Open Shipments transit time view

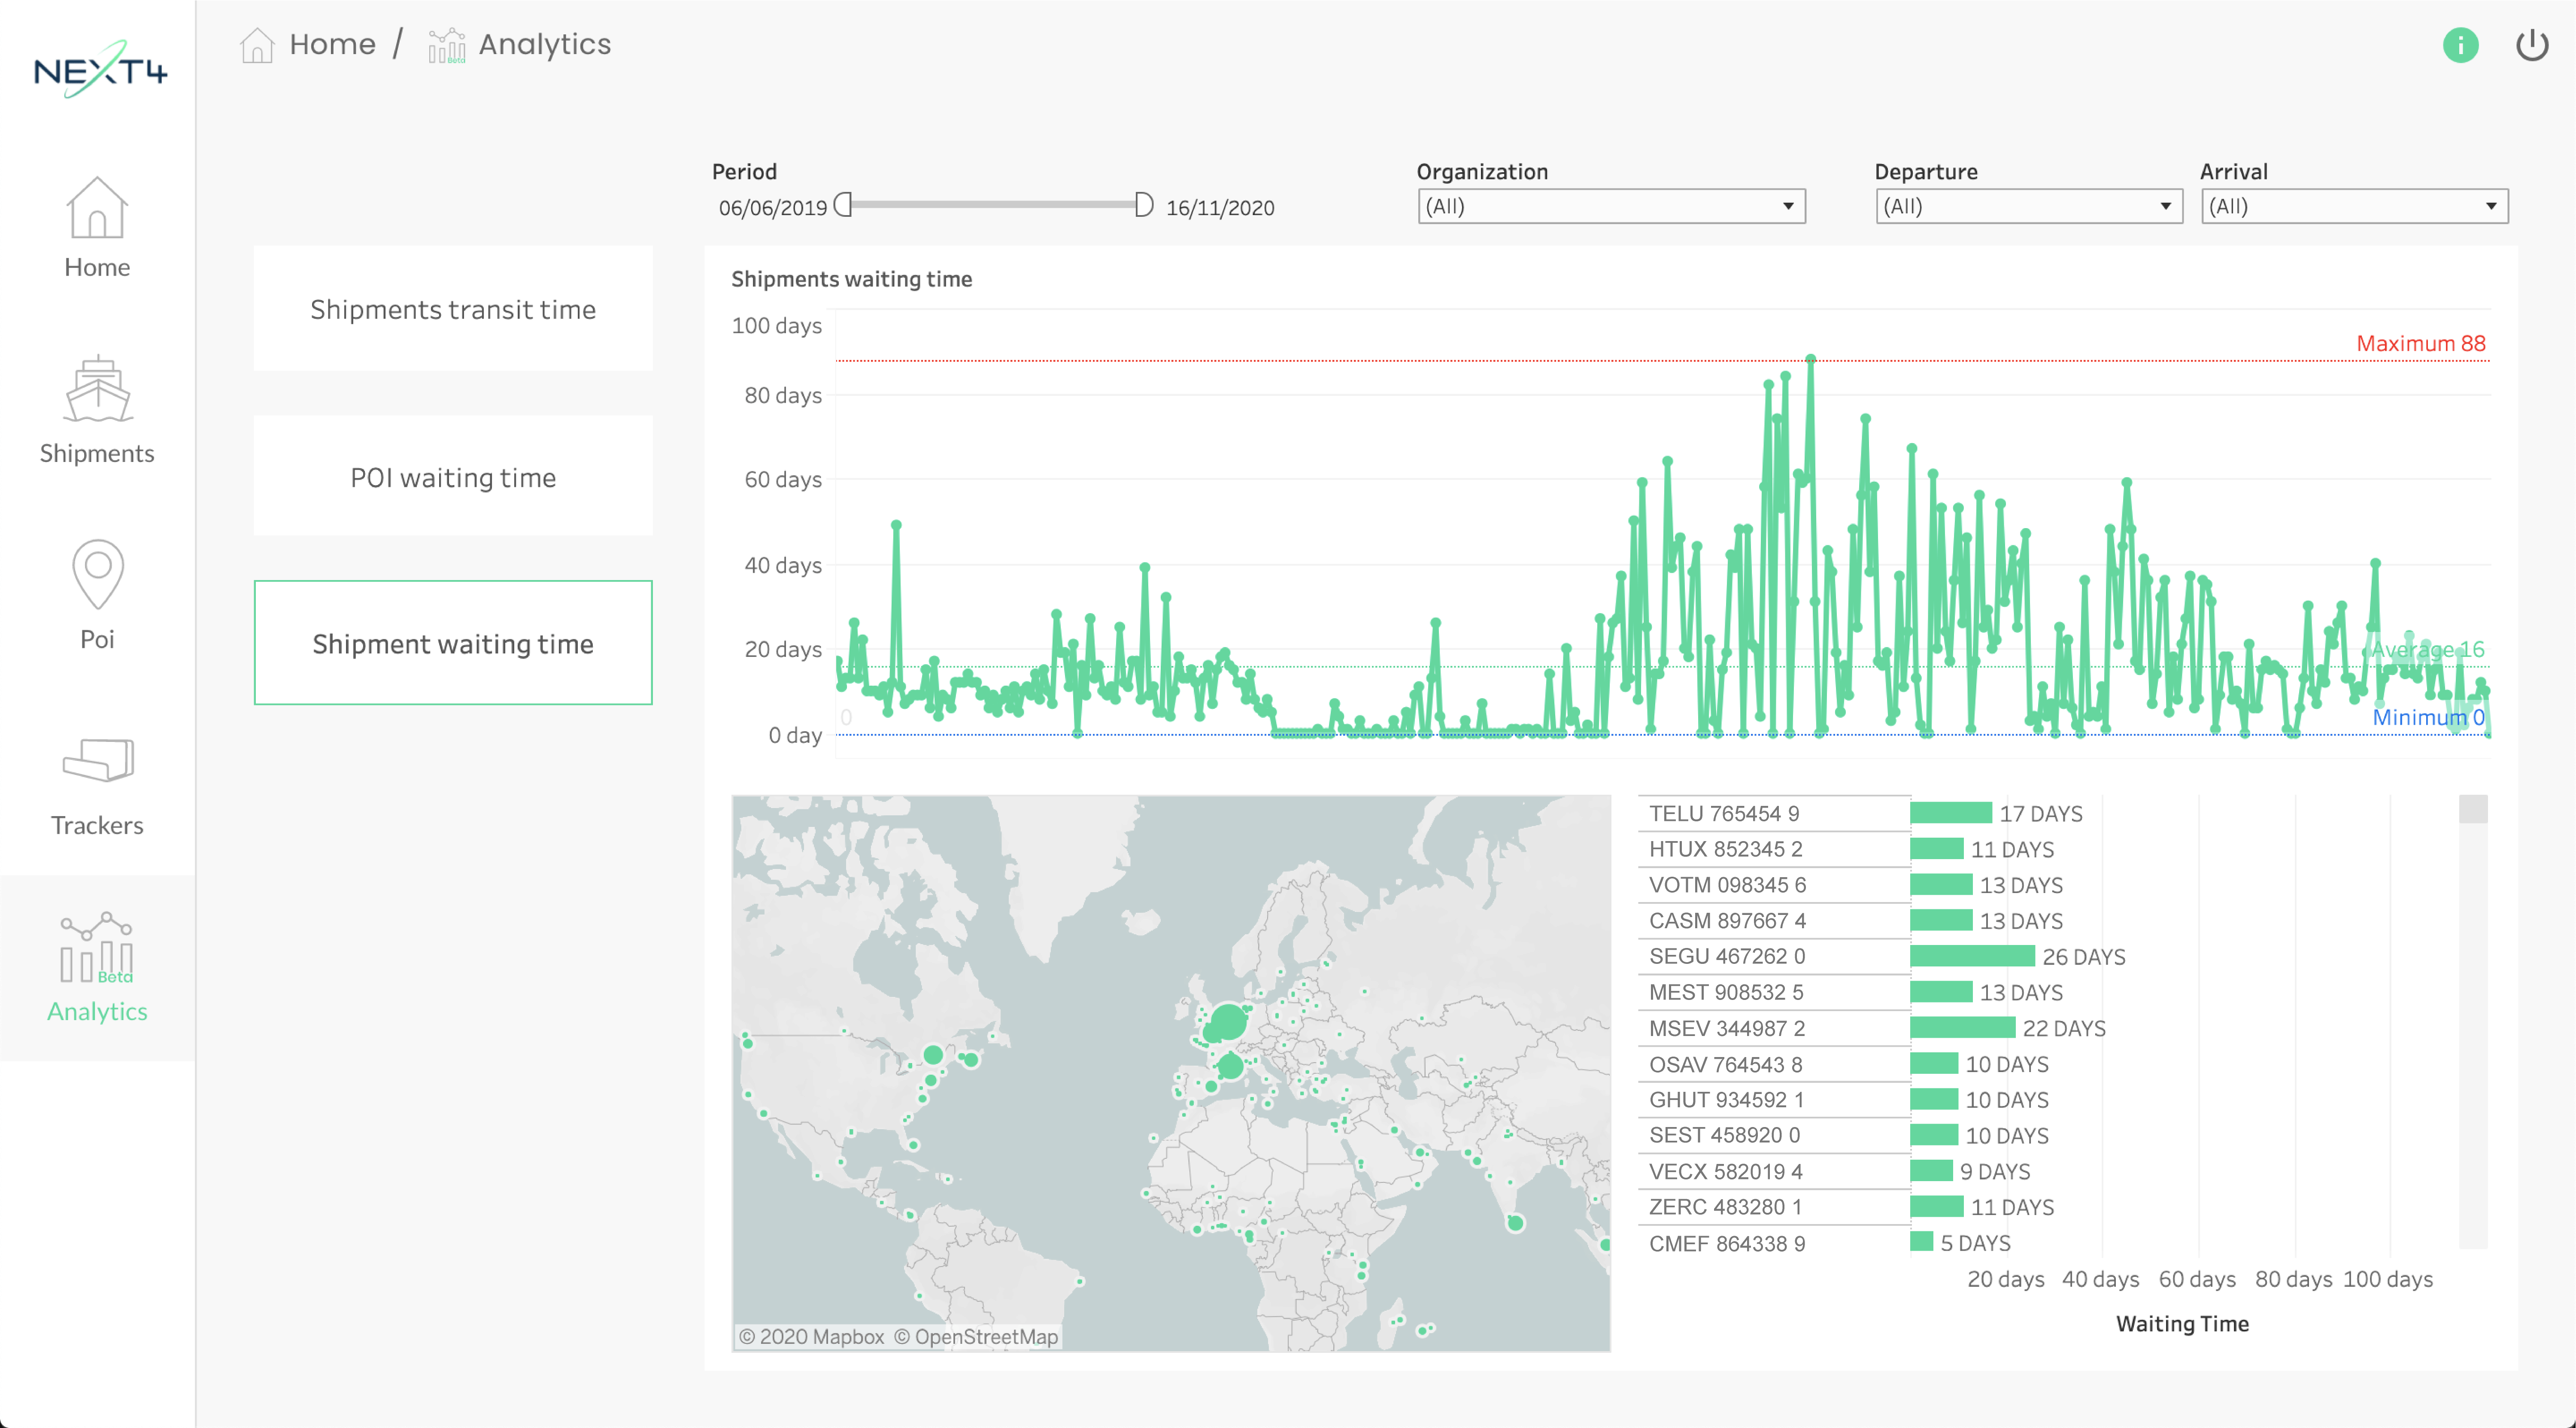453,309
